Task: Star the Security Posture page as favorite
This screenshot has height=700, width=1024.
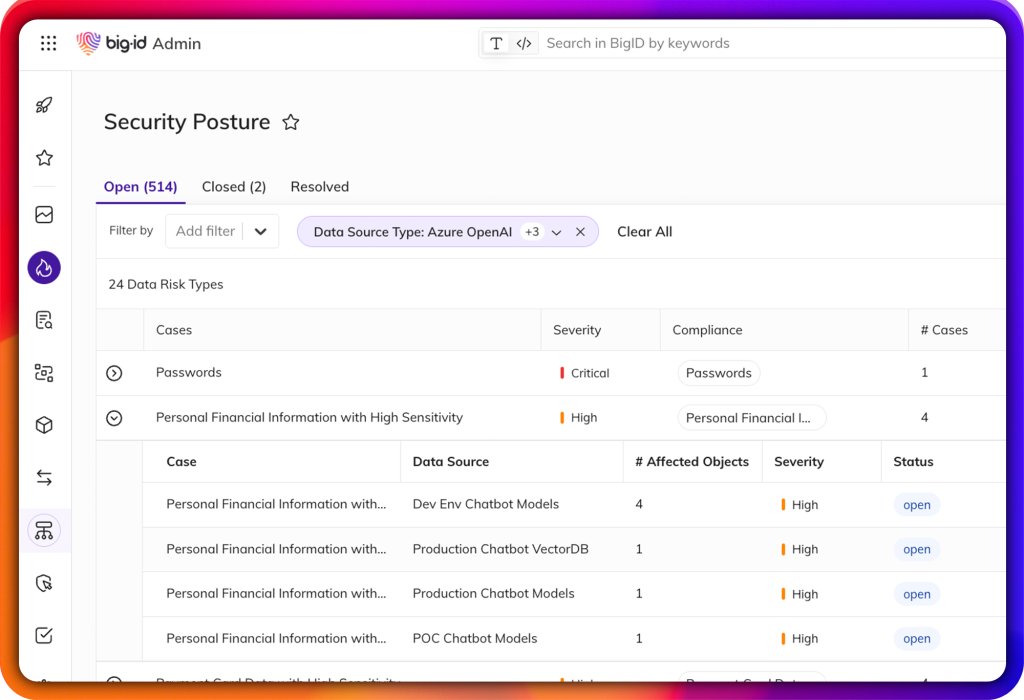Action: pos(291,121)
